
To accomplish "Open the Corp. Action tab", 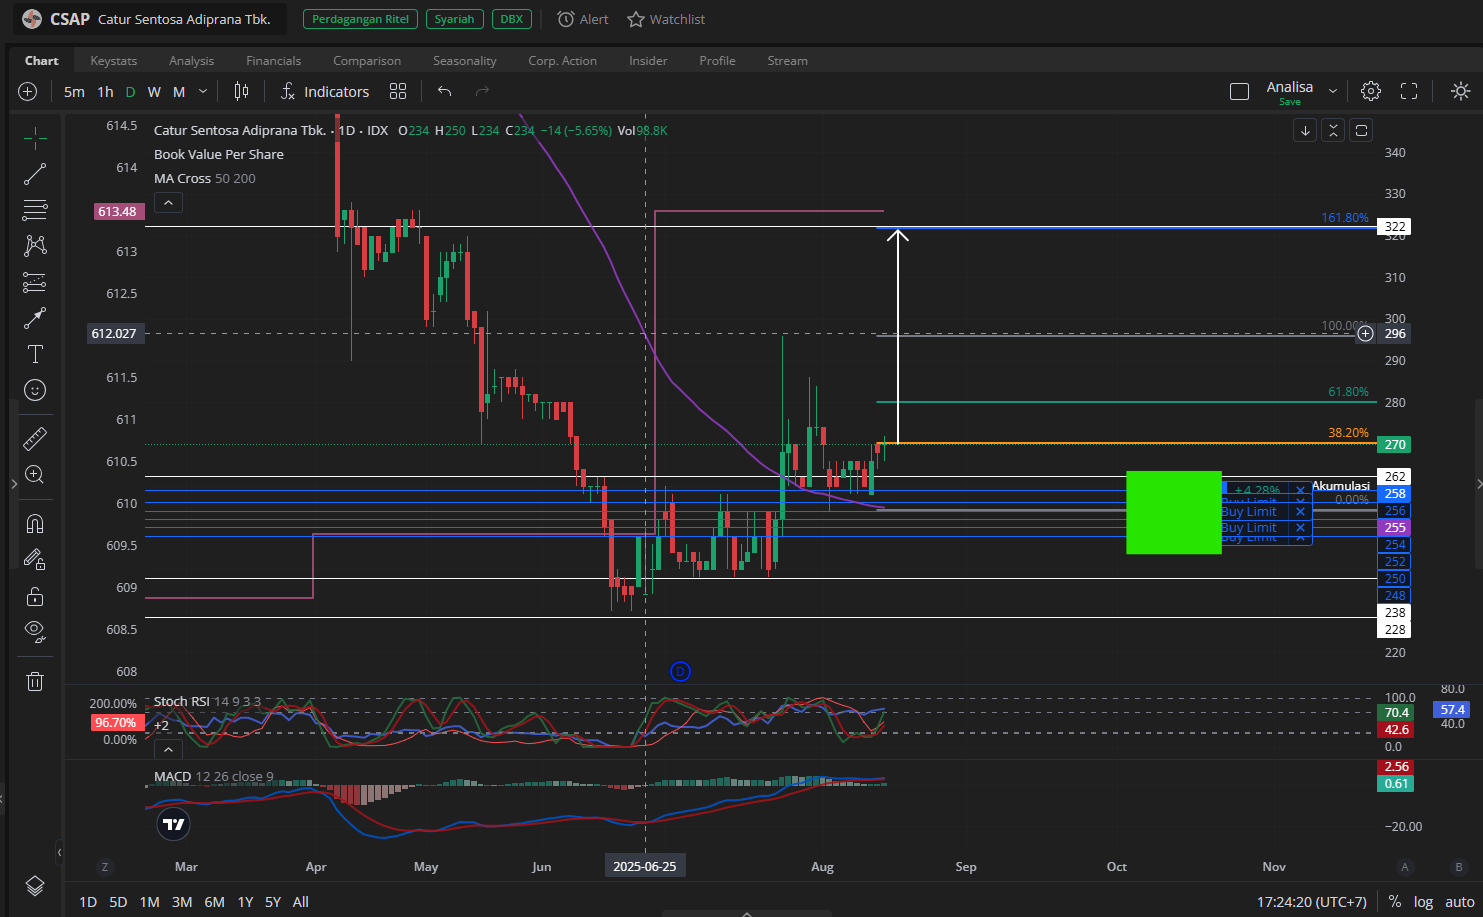I will click(562, 60).
